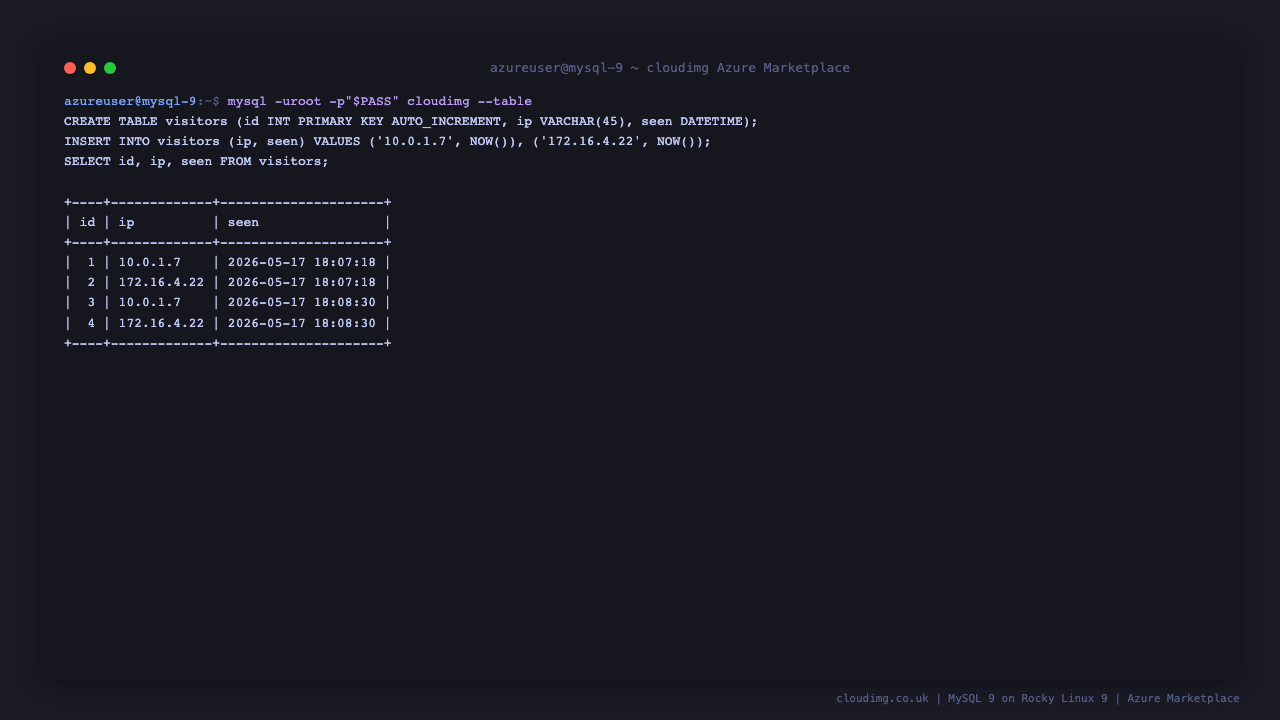Click the footer text 'cloudimg.co.uk'
Image resolution: width=1280 pixels, height=720 pixels.
[x=883, y=699]
